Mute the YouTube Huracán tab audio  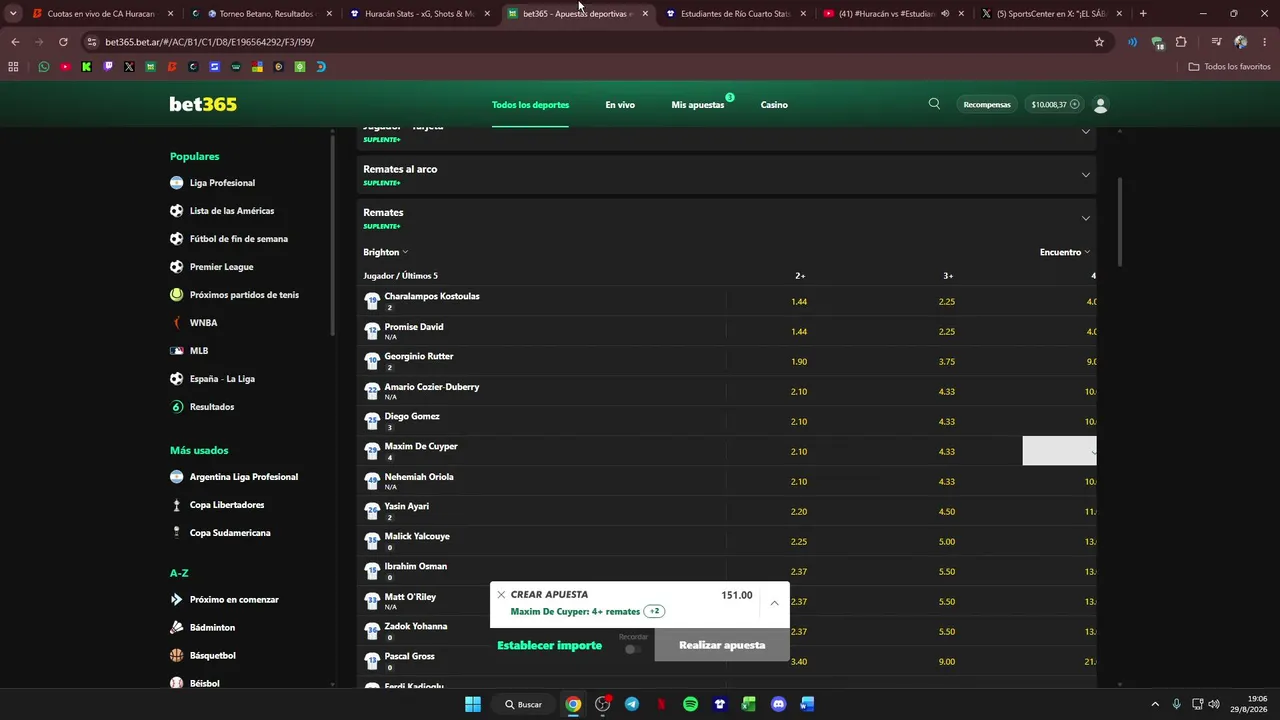[x=945, y=14]
